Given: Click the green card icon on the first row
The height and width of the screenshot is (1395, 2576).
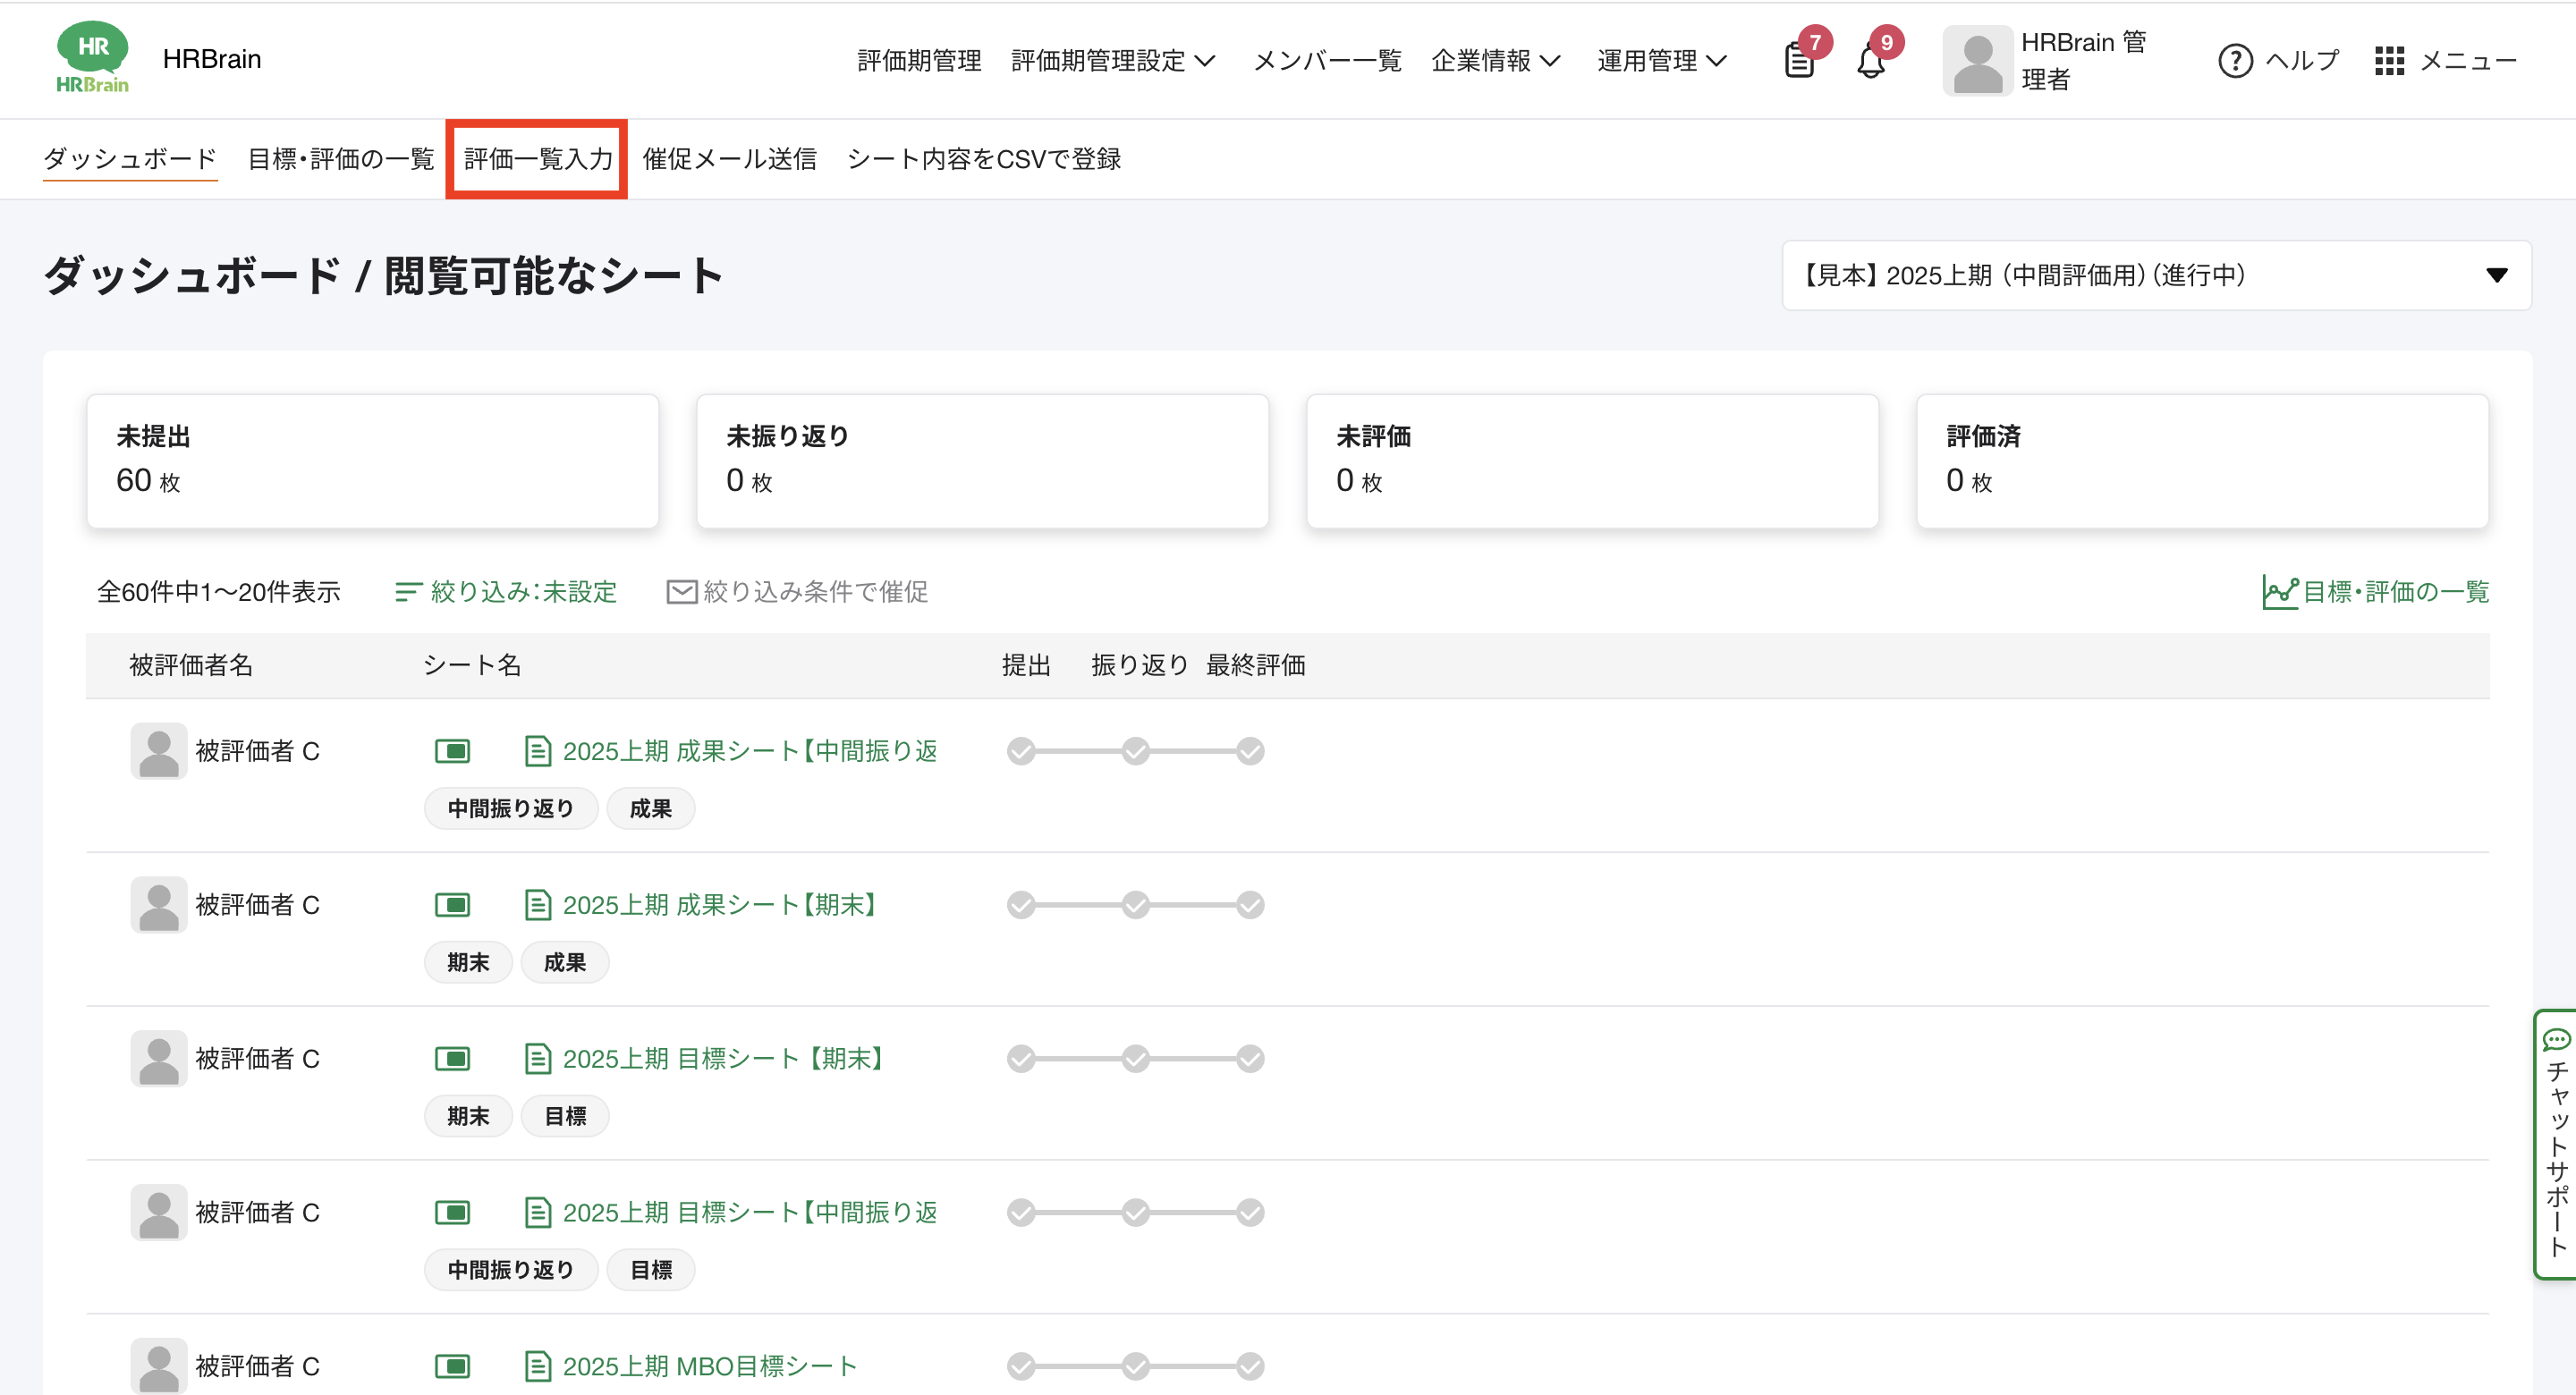Looking at the screenshot, I should 452,751.
